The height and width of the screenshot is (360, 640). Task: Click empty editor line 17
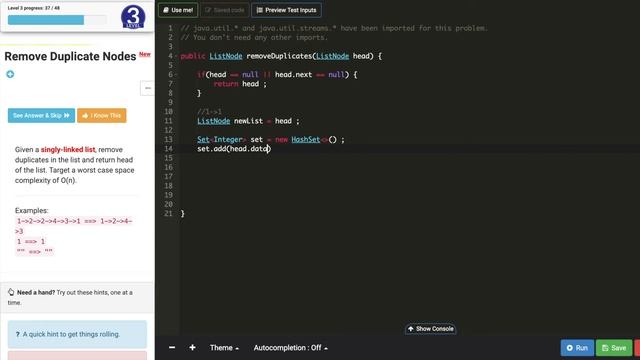point(408,177)
